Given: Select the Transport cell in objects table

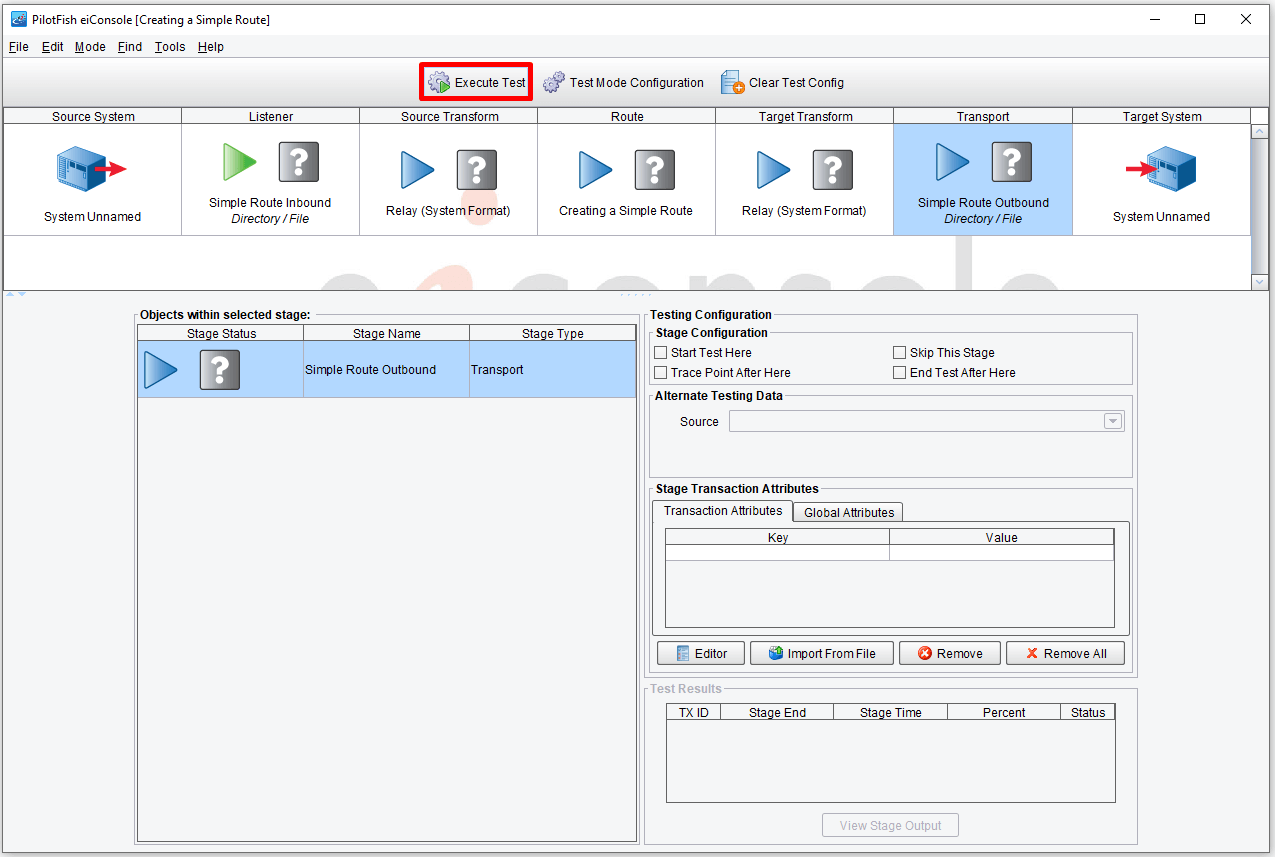Looking at the screenshot, I should click(x=553, y=370).
